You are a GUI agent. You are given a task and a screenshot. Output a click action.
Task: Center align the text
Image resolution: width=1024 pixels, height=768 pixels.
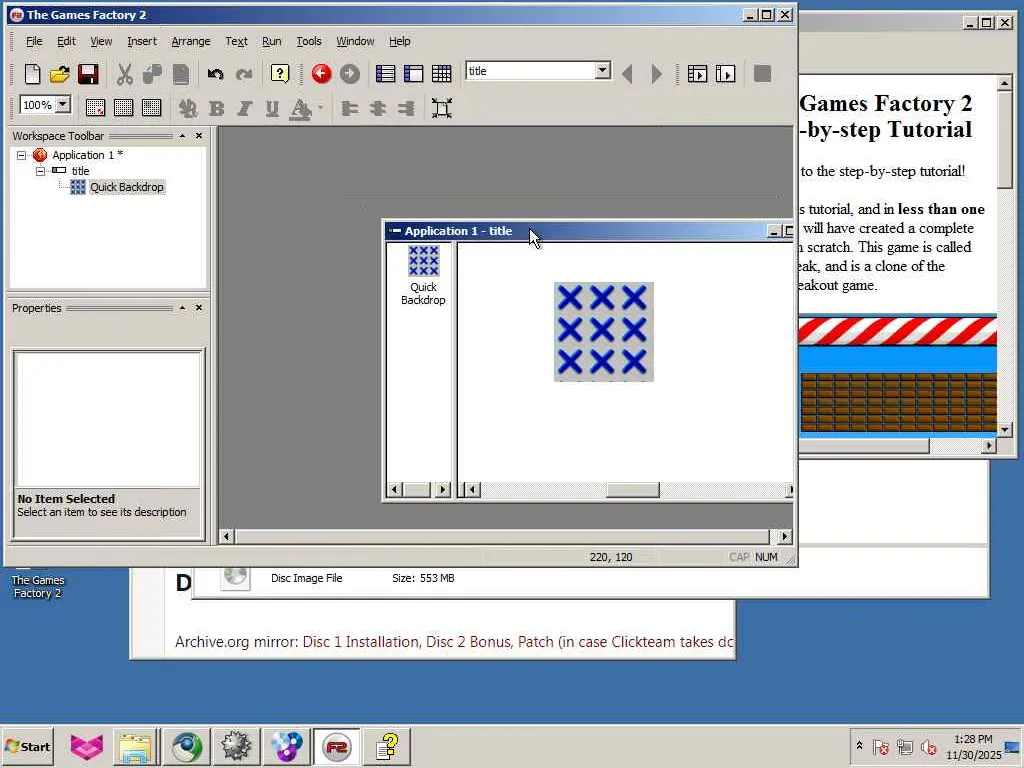click(377, 108)
